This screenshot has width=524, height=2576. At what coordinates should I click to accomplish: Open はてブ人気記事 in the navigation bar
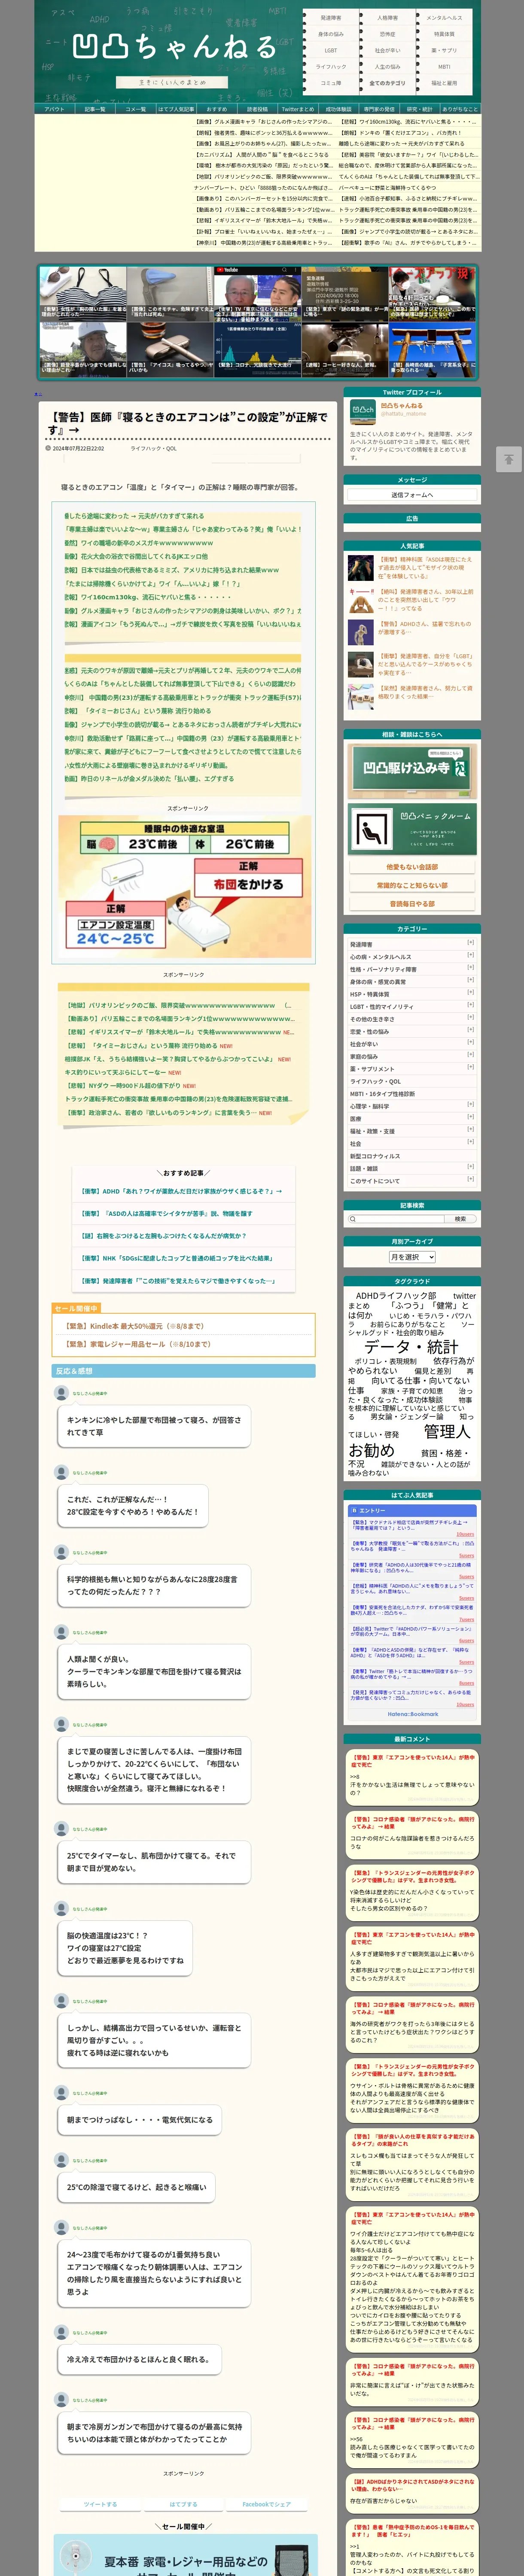pos(176,109)
